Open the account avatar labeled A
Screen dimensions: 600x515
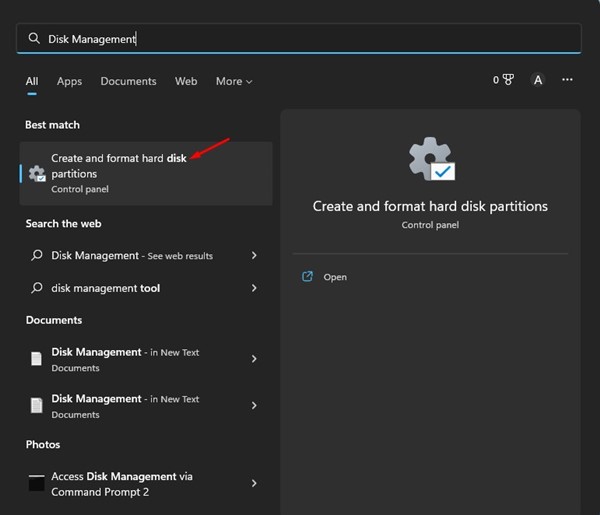537,80
